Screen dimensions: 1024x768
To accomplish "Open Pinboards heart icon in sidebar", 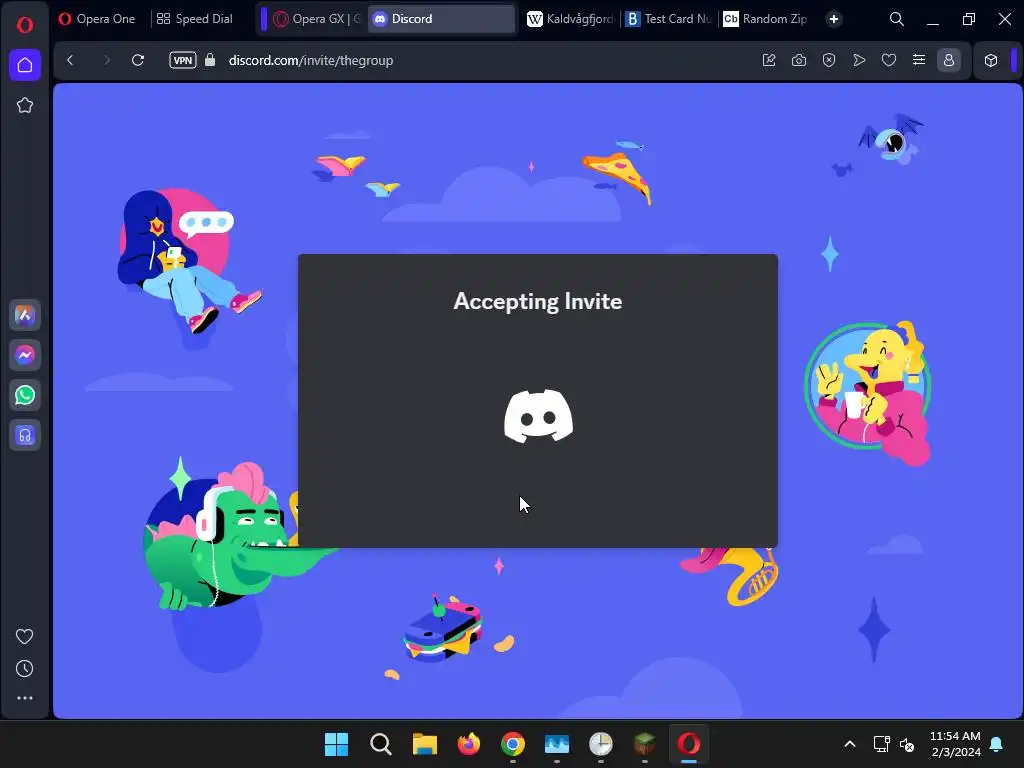I will [25, 636].
